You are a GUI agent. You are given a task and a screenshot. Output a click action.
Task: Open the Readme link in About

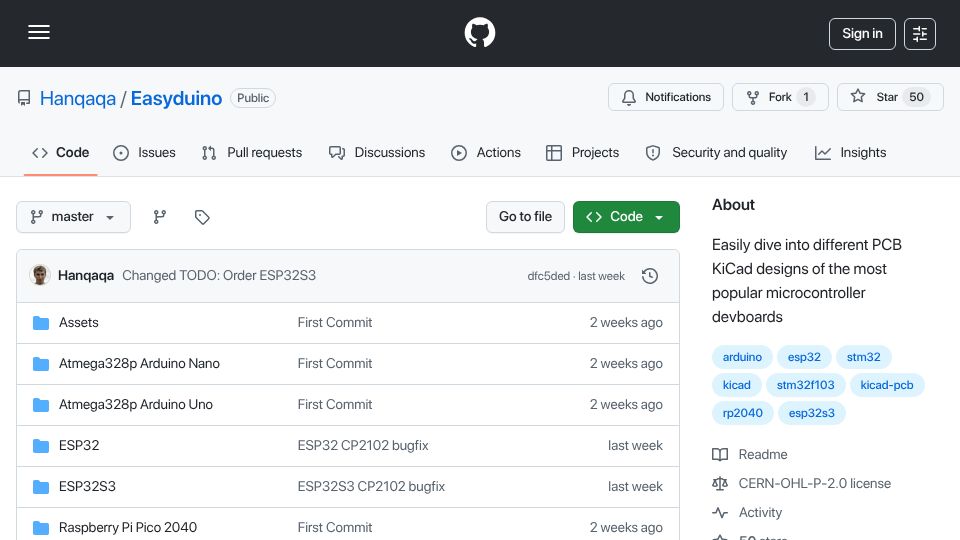click(763, 454)
